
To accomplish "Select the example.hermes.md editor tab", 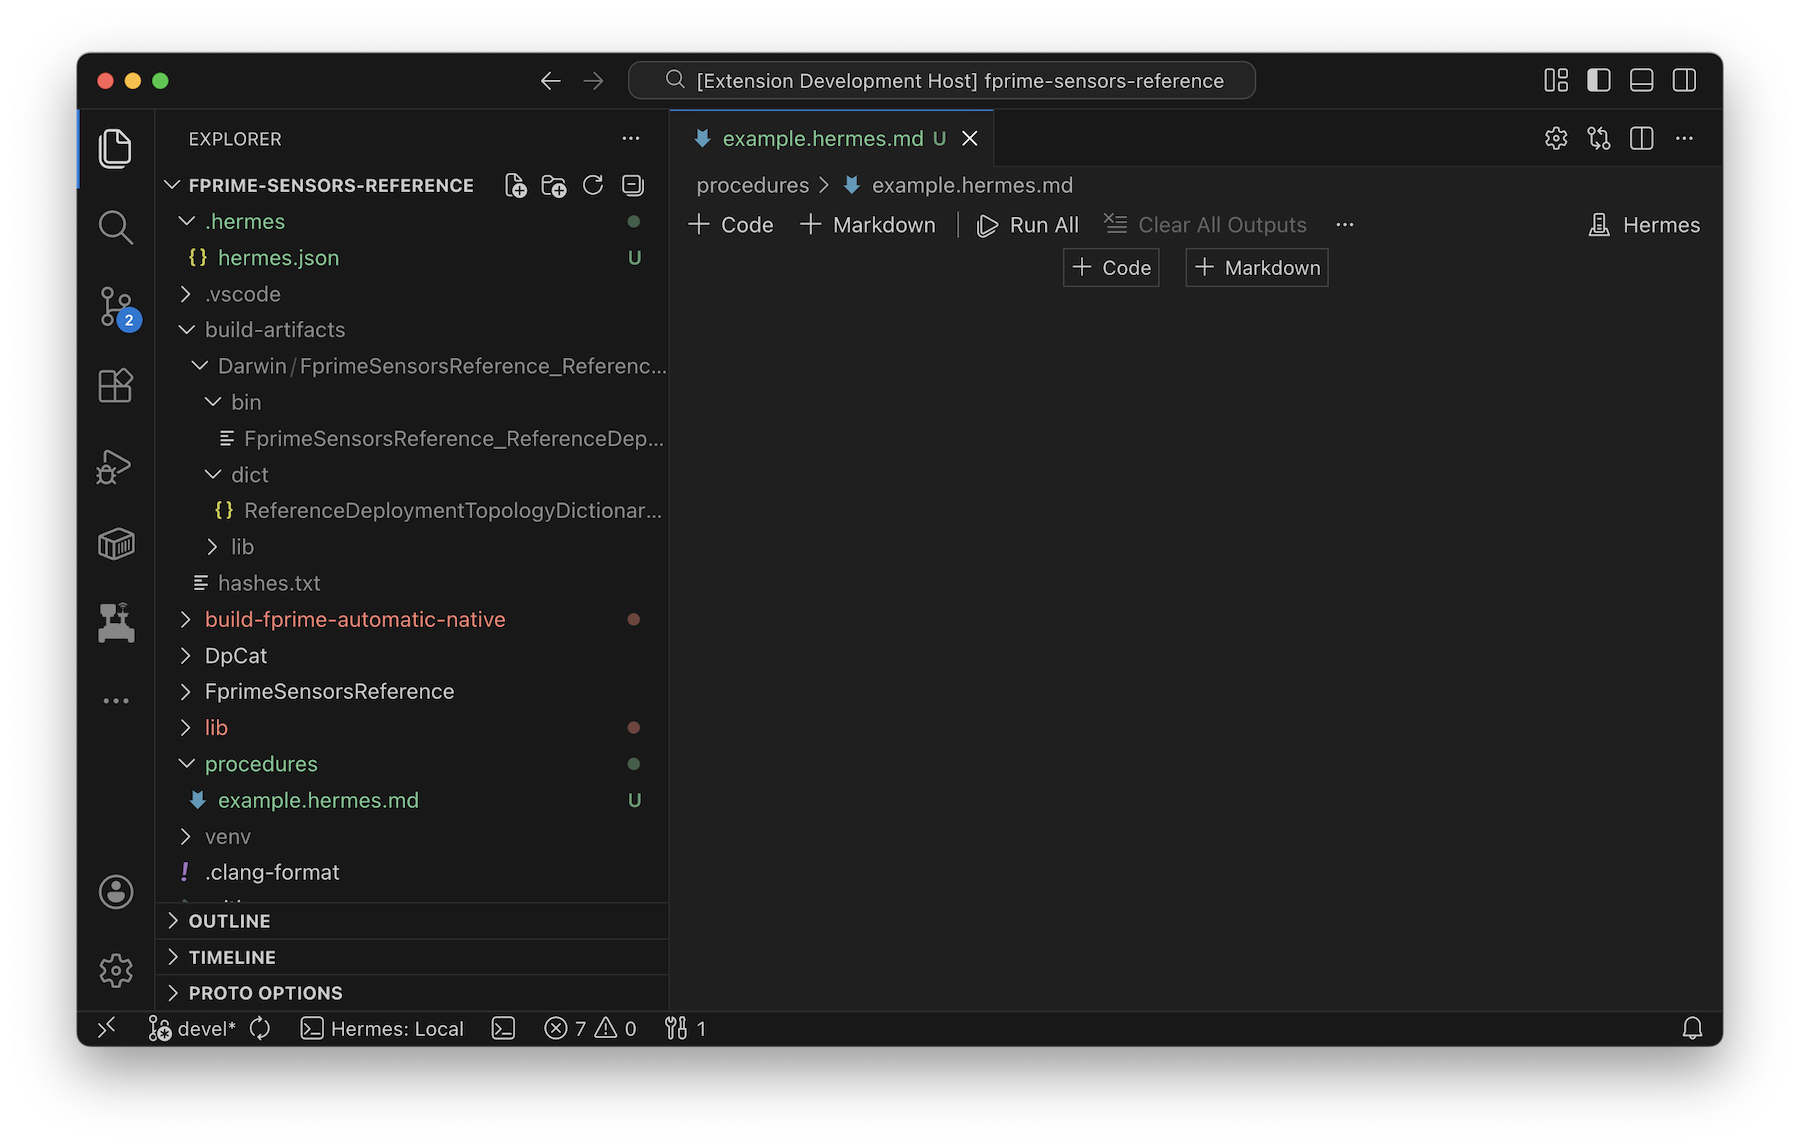I will point(822,139).
